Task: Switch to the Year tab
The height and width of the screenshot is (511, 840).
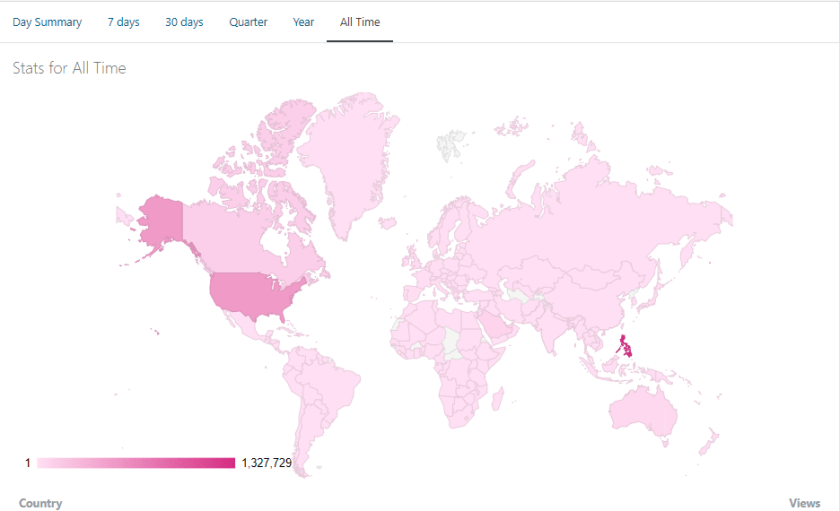Action: point(303,22)
